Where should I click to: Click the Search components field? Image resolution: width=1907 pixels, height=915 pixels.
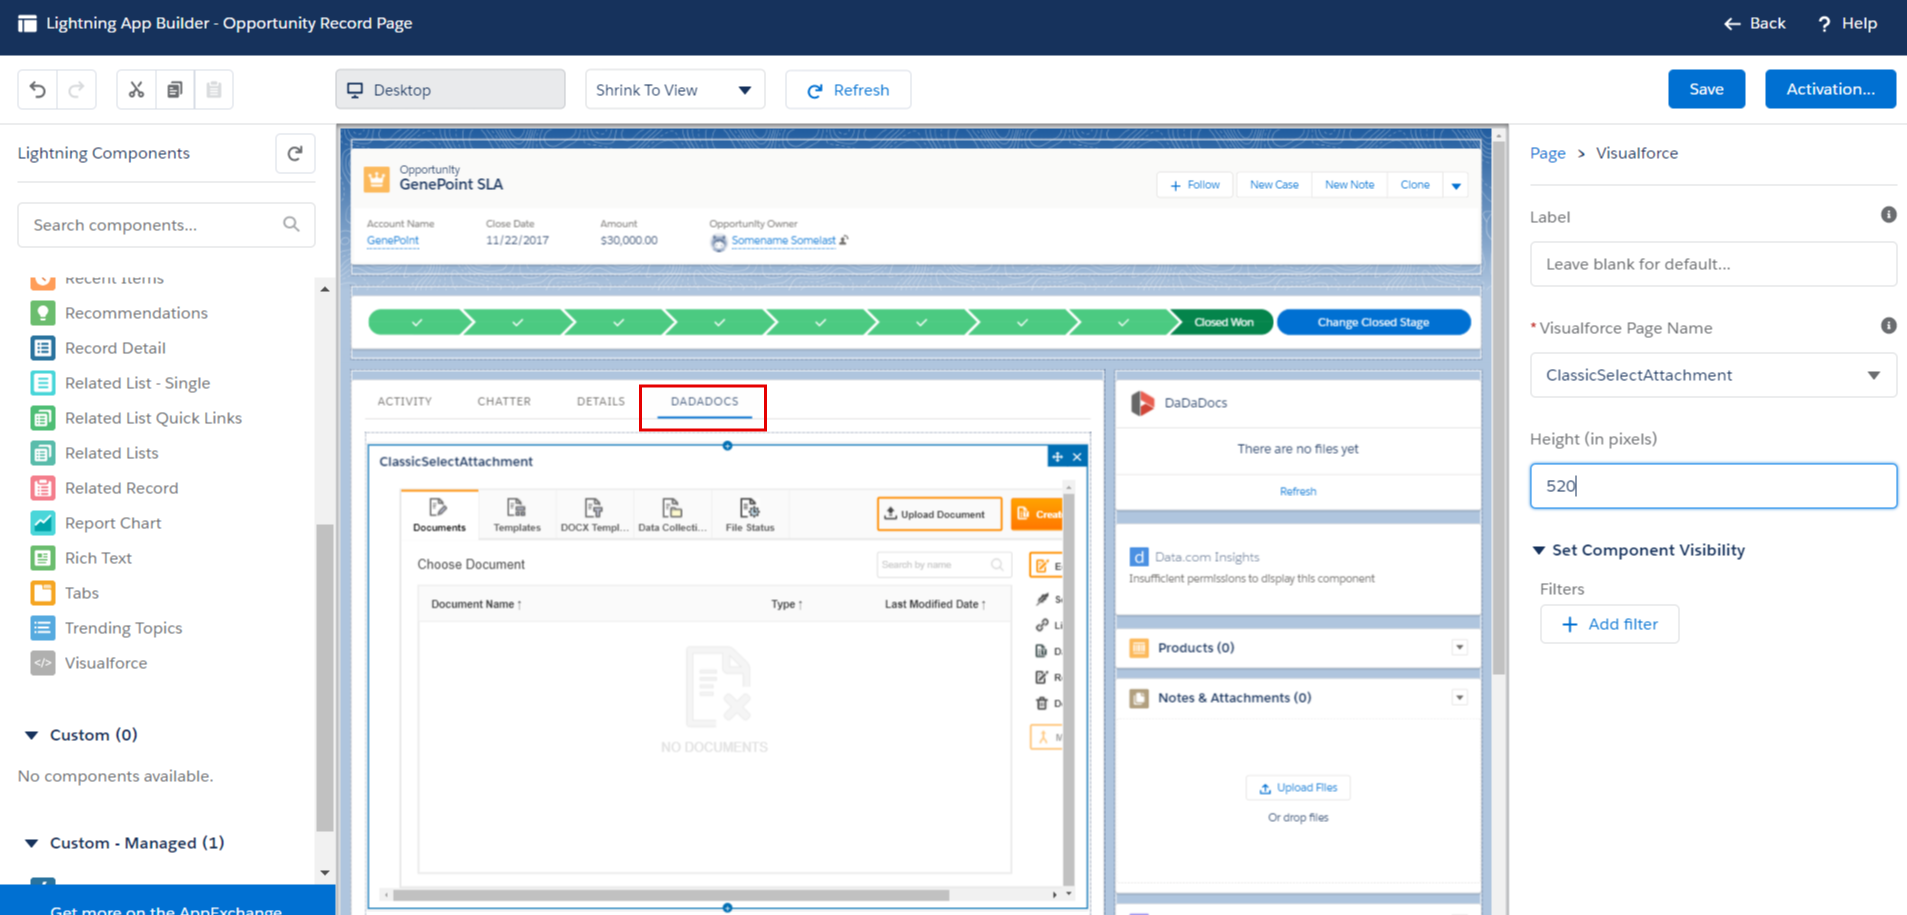click(x=166, y=225)
